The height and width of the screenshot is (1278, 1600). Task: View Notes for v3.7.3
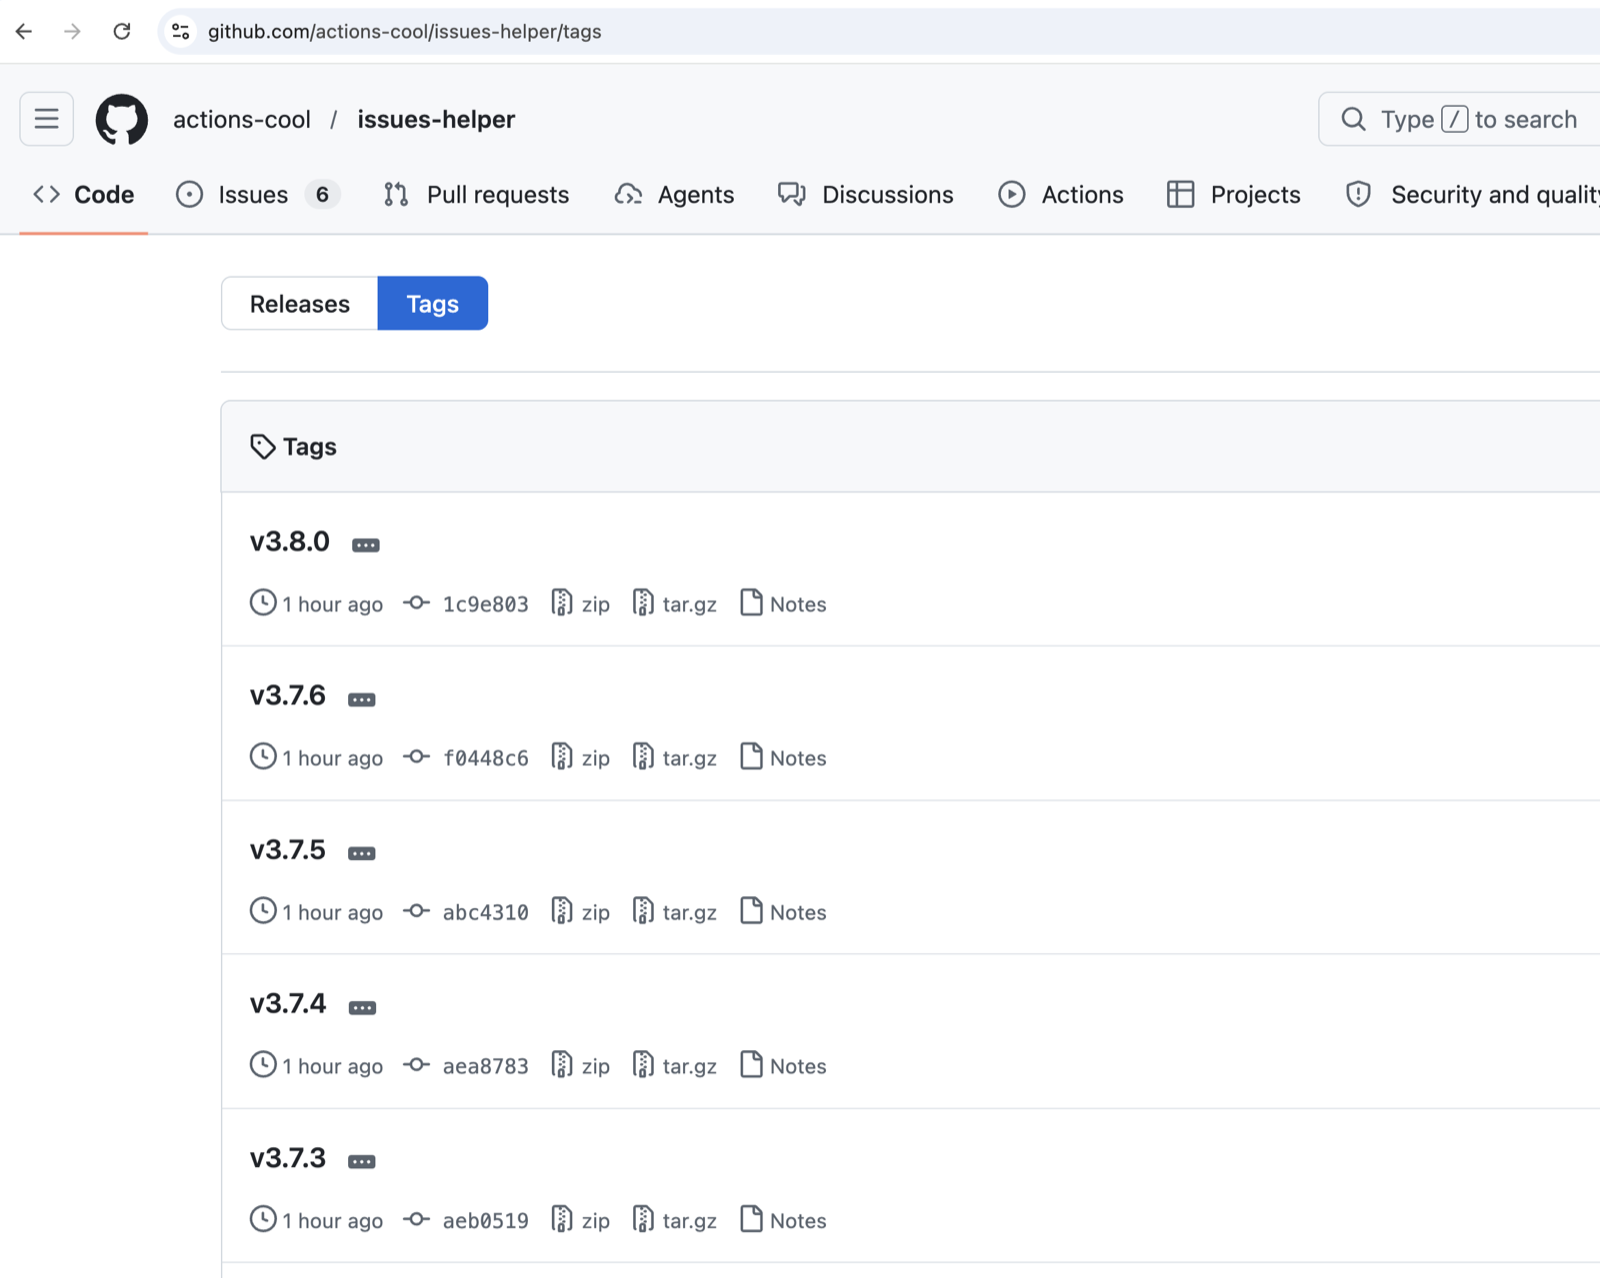click(783, 1220)
